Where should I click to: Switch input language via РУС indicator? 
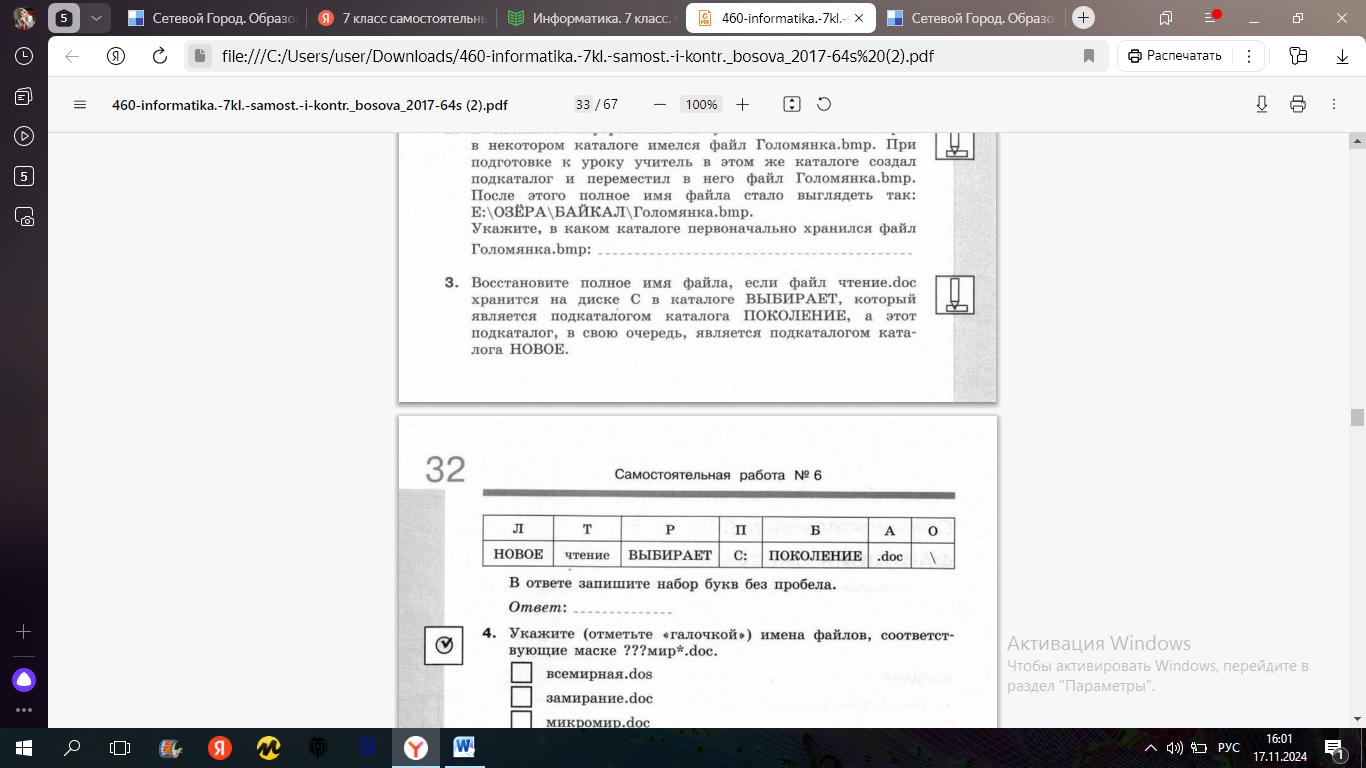pyautogui.click(x=1229, y=748)
